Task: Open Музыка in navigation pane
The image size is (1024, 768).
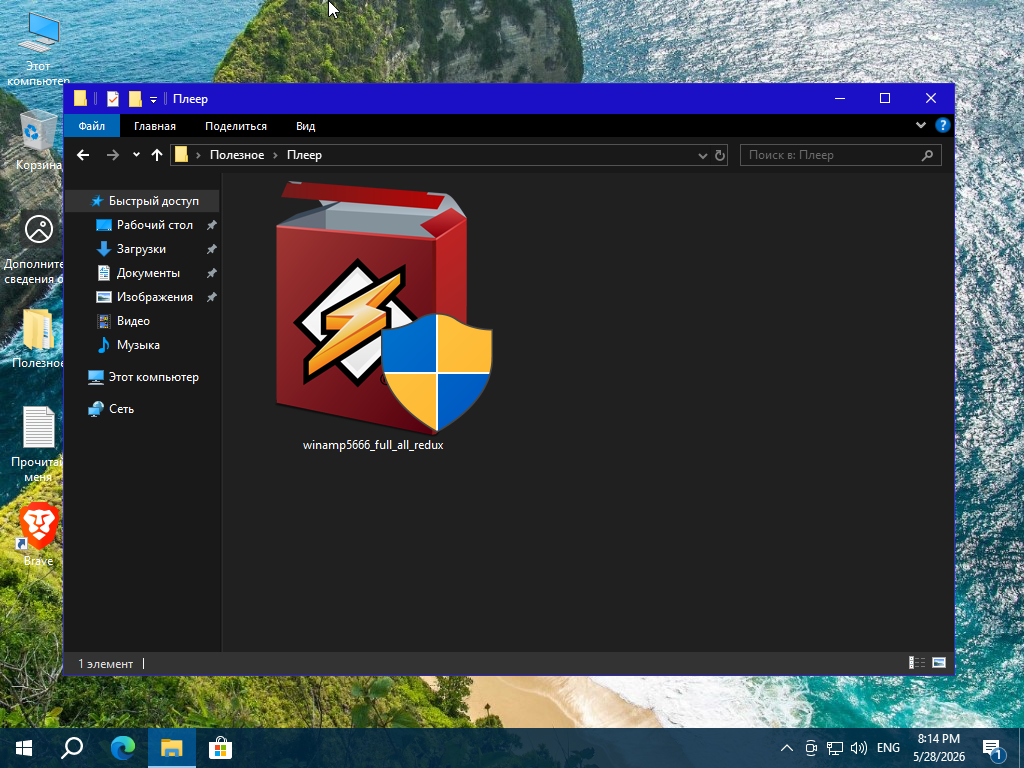Action: click(138, 345)
